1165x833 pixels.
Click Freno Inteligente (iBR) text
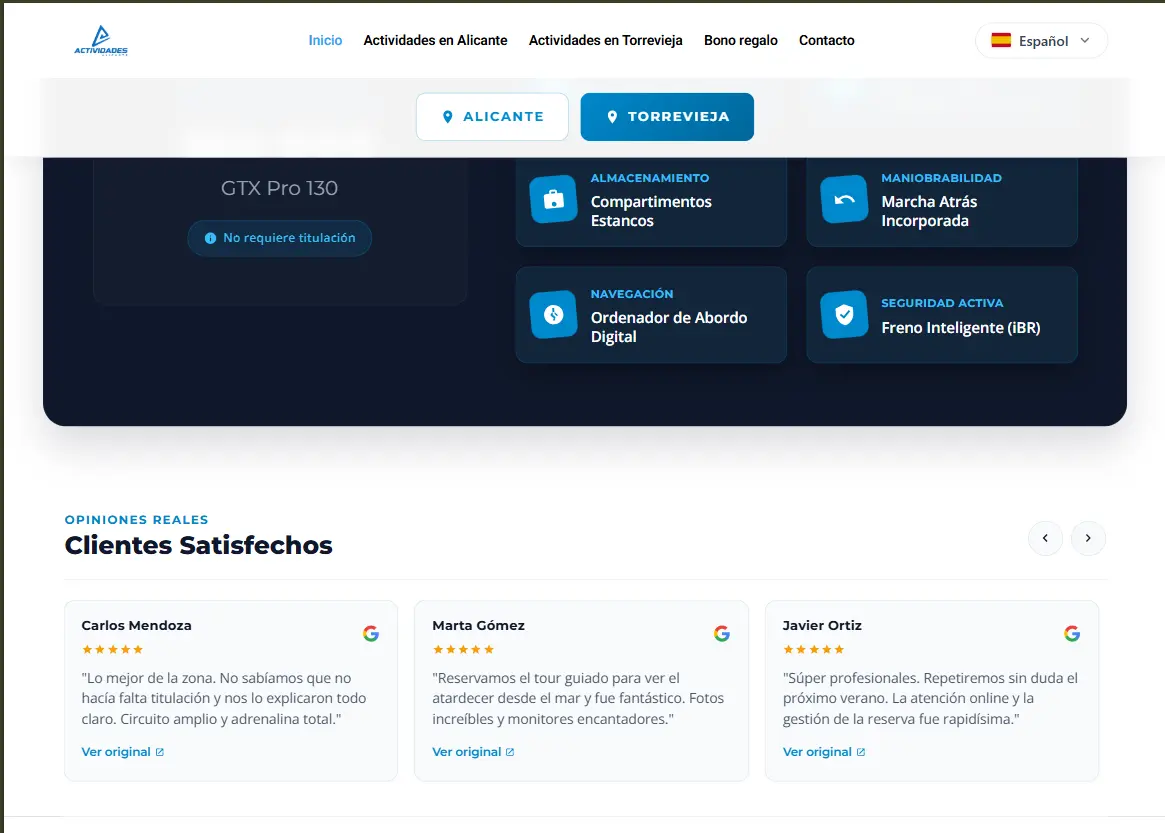pos(961,328)
